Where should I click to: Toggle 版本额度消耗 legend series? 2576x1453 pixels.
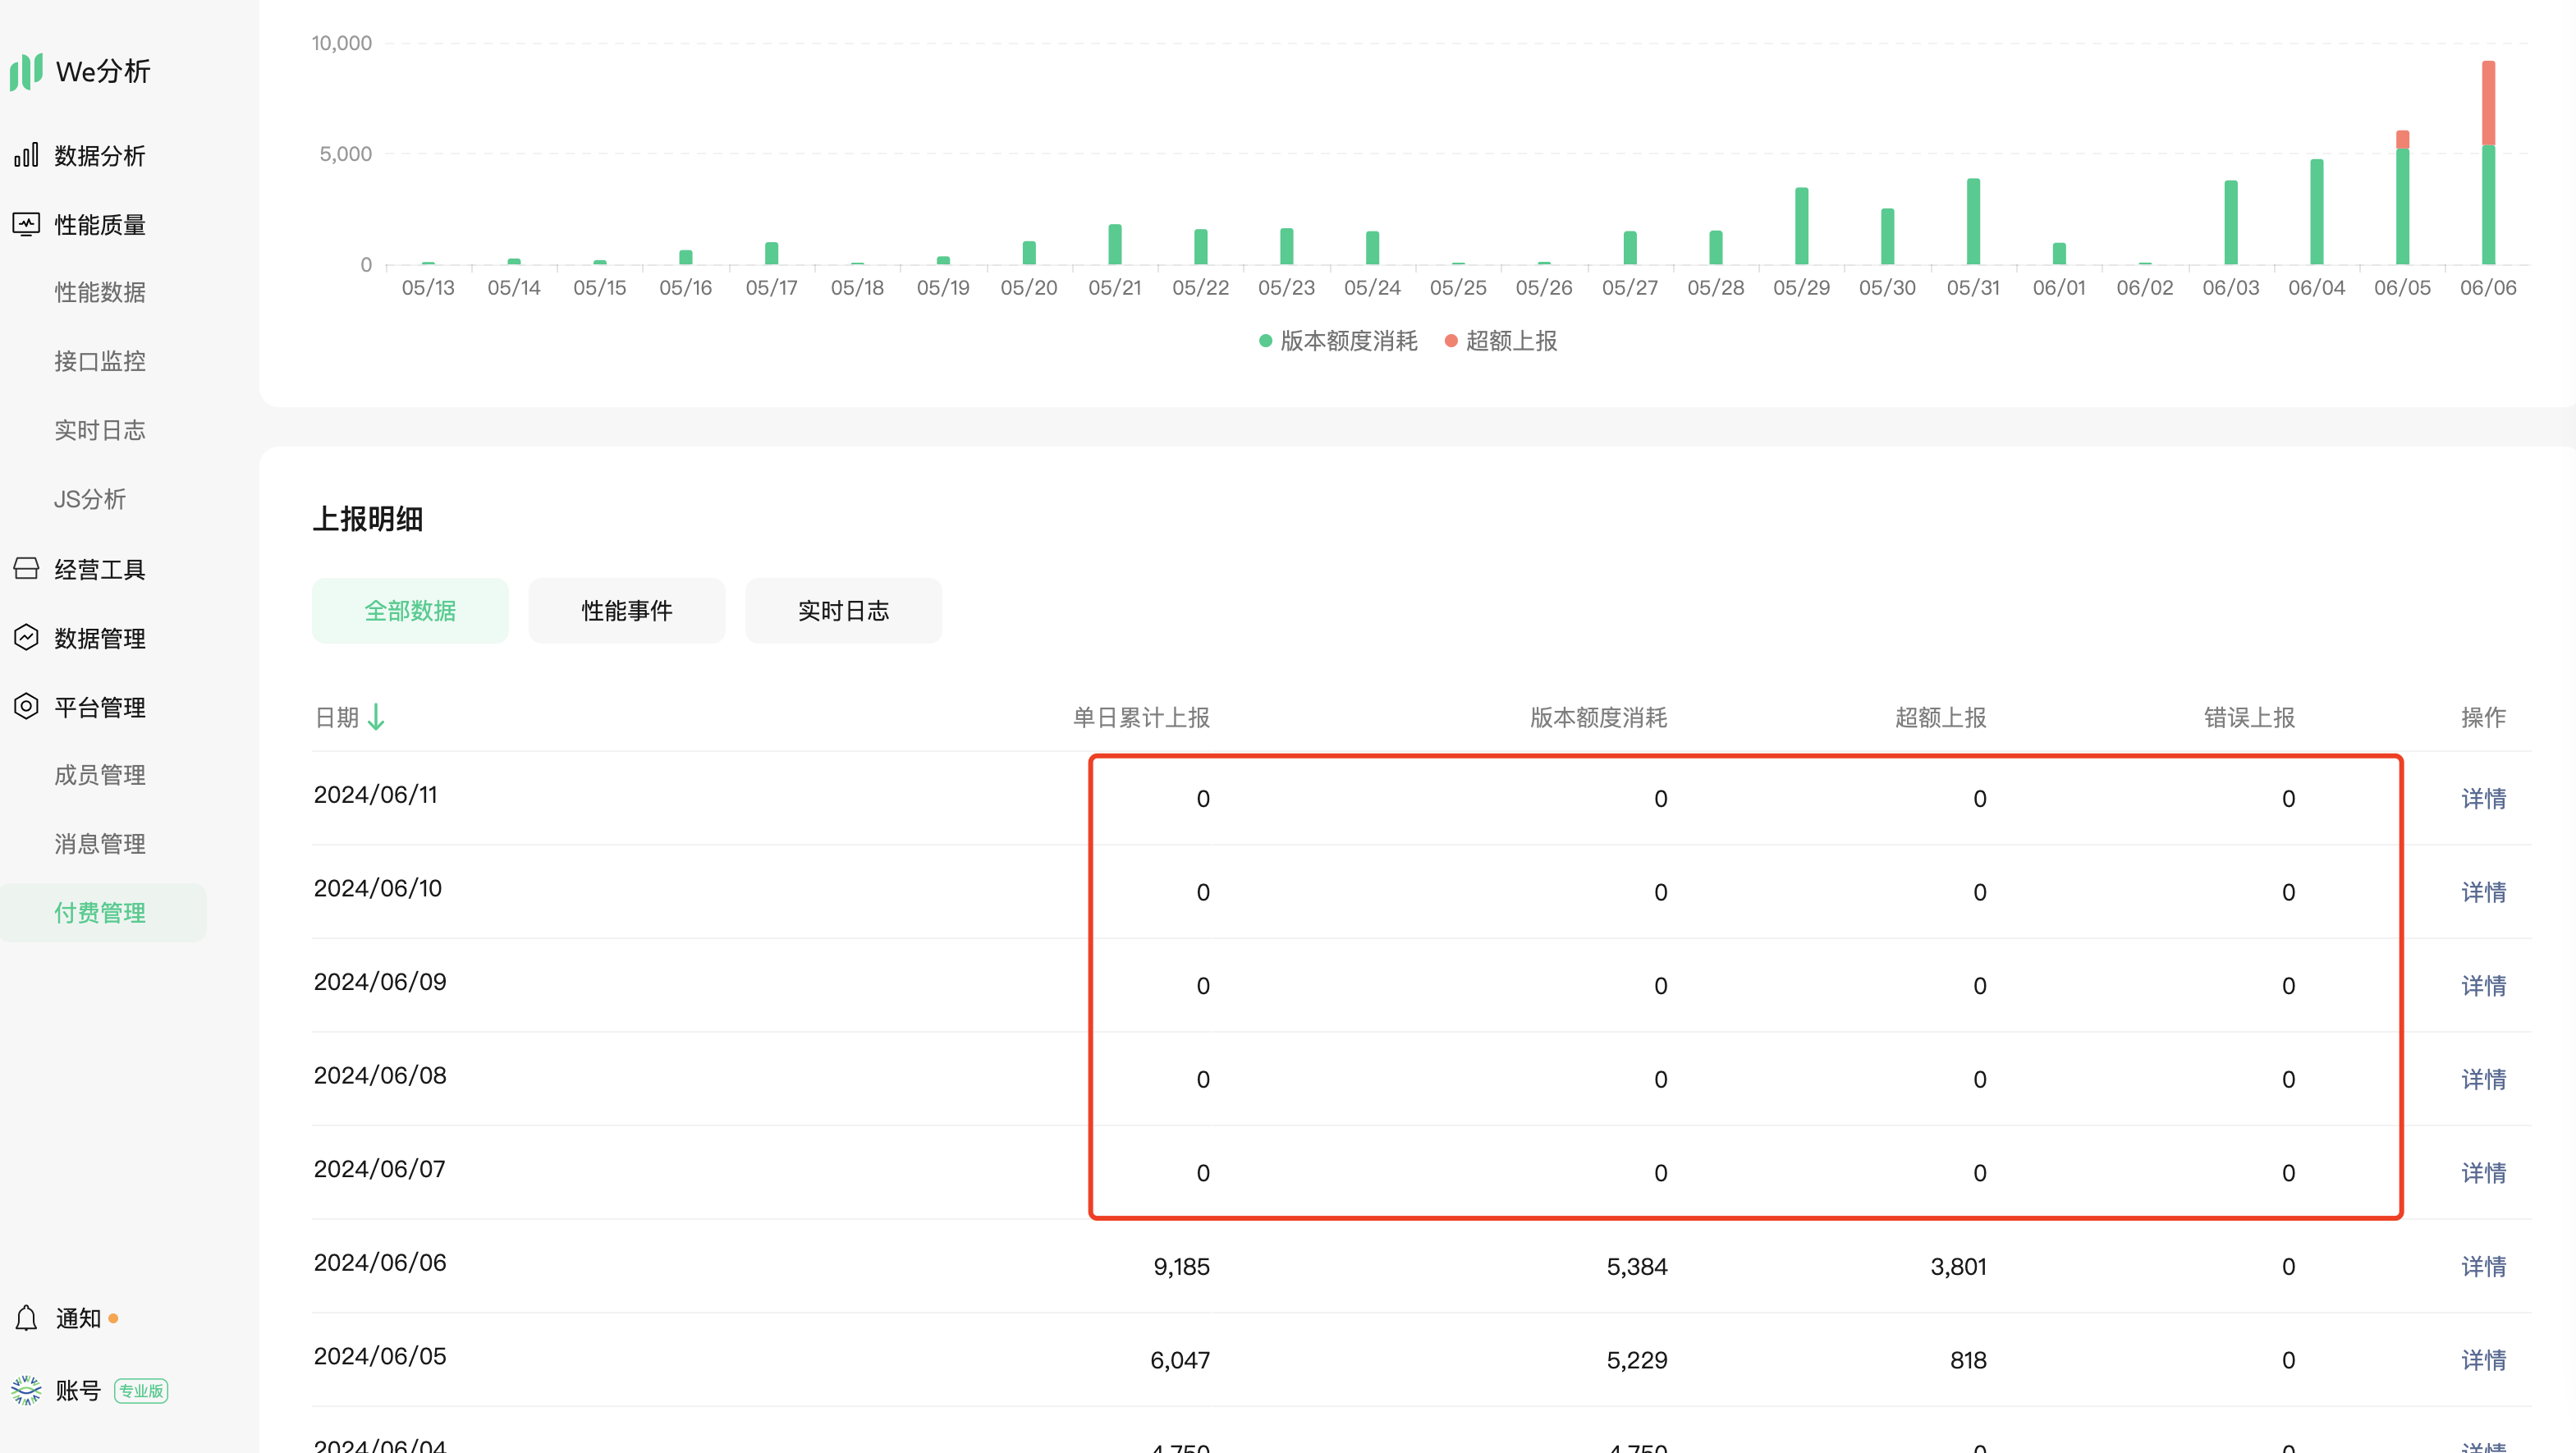1337,341
